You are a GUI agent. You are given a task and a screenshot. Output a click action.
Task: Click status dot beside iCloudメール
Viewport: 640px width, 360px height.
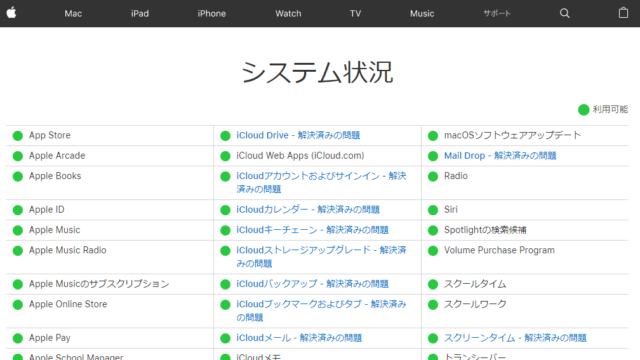tap(225, 338)
